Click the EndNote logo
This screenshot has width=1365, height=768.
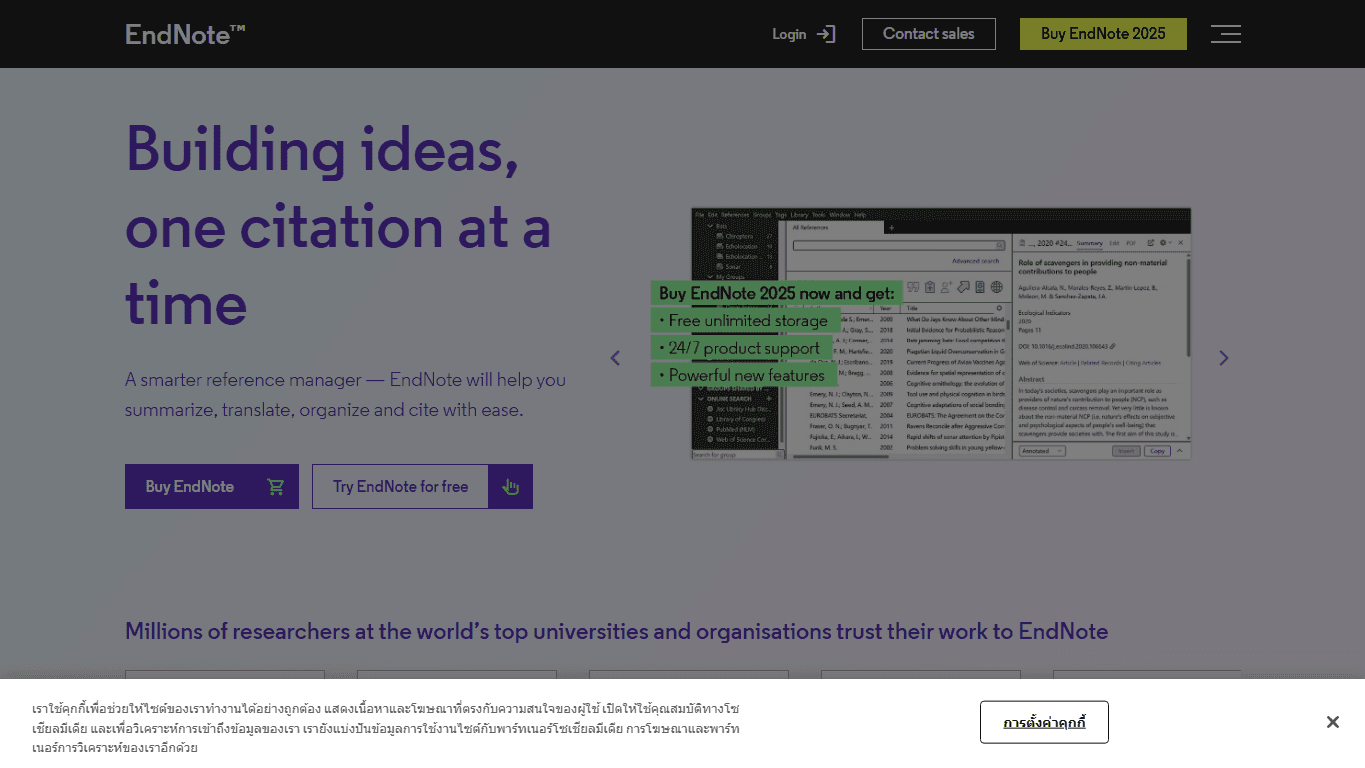(x=185, y=34)
